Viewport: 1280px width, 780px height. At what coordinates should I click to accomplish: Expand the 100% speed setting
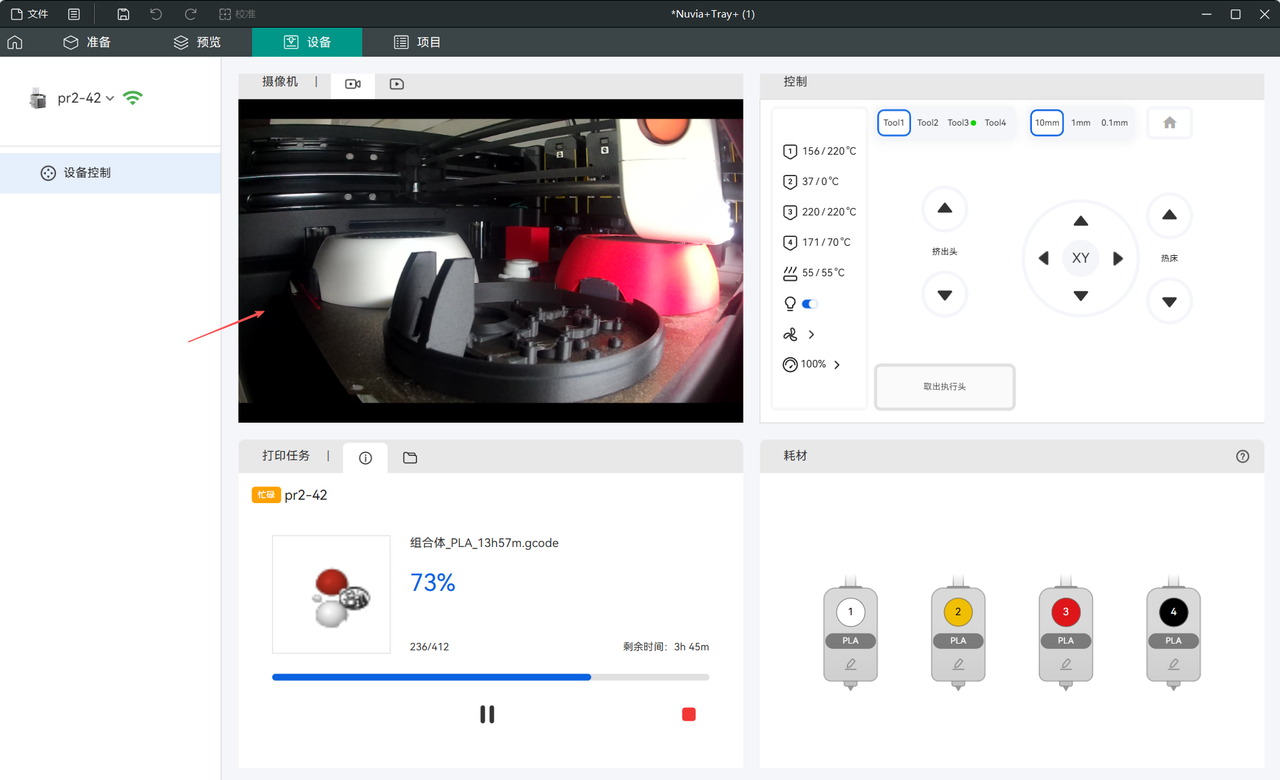point(837,365)
